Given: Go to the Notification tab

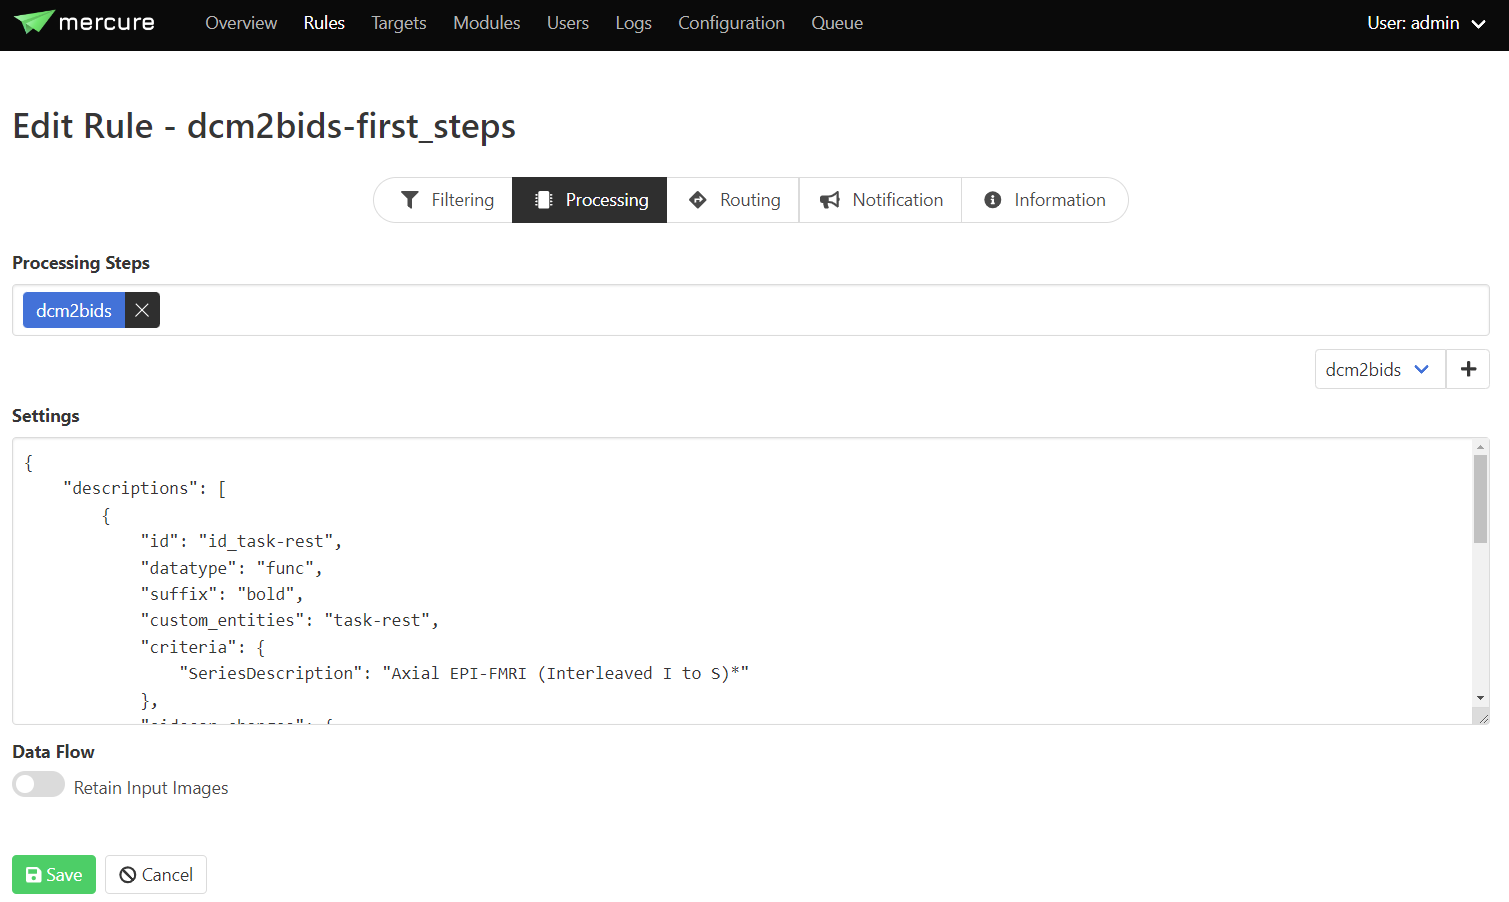Looking at the screenshot, I should coord(880,200).
